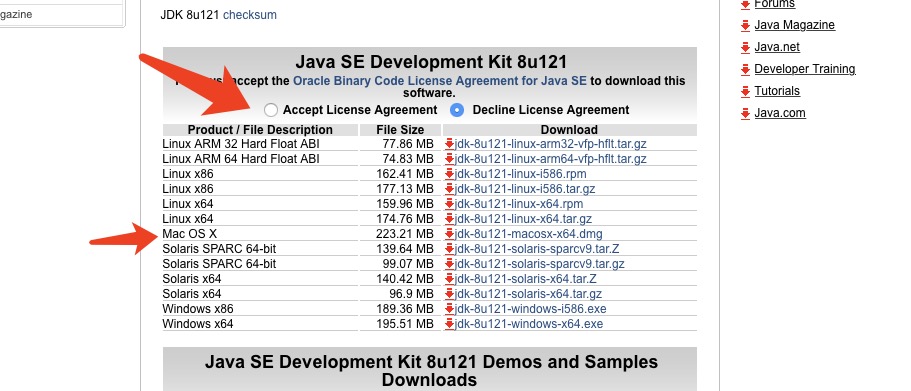Open Oracle Binary Code License Agreement link
Image resolution: width=911 pixels, height=391 pixels.
pyautogui.click(x=440, y=81)
